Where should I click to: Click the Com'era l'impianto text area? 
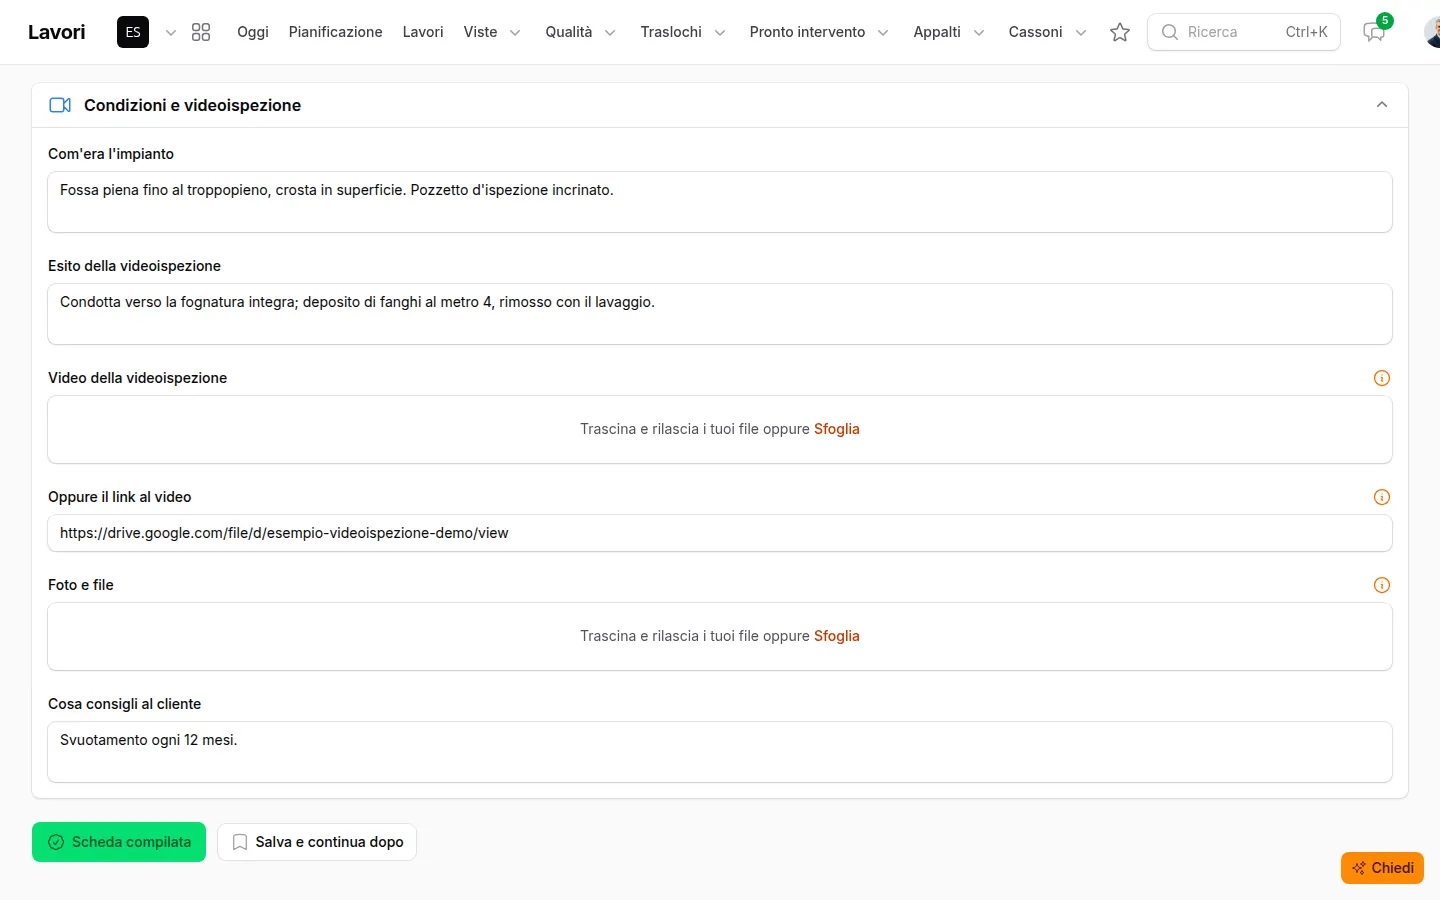coord(720,202)
